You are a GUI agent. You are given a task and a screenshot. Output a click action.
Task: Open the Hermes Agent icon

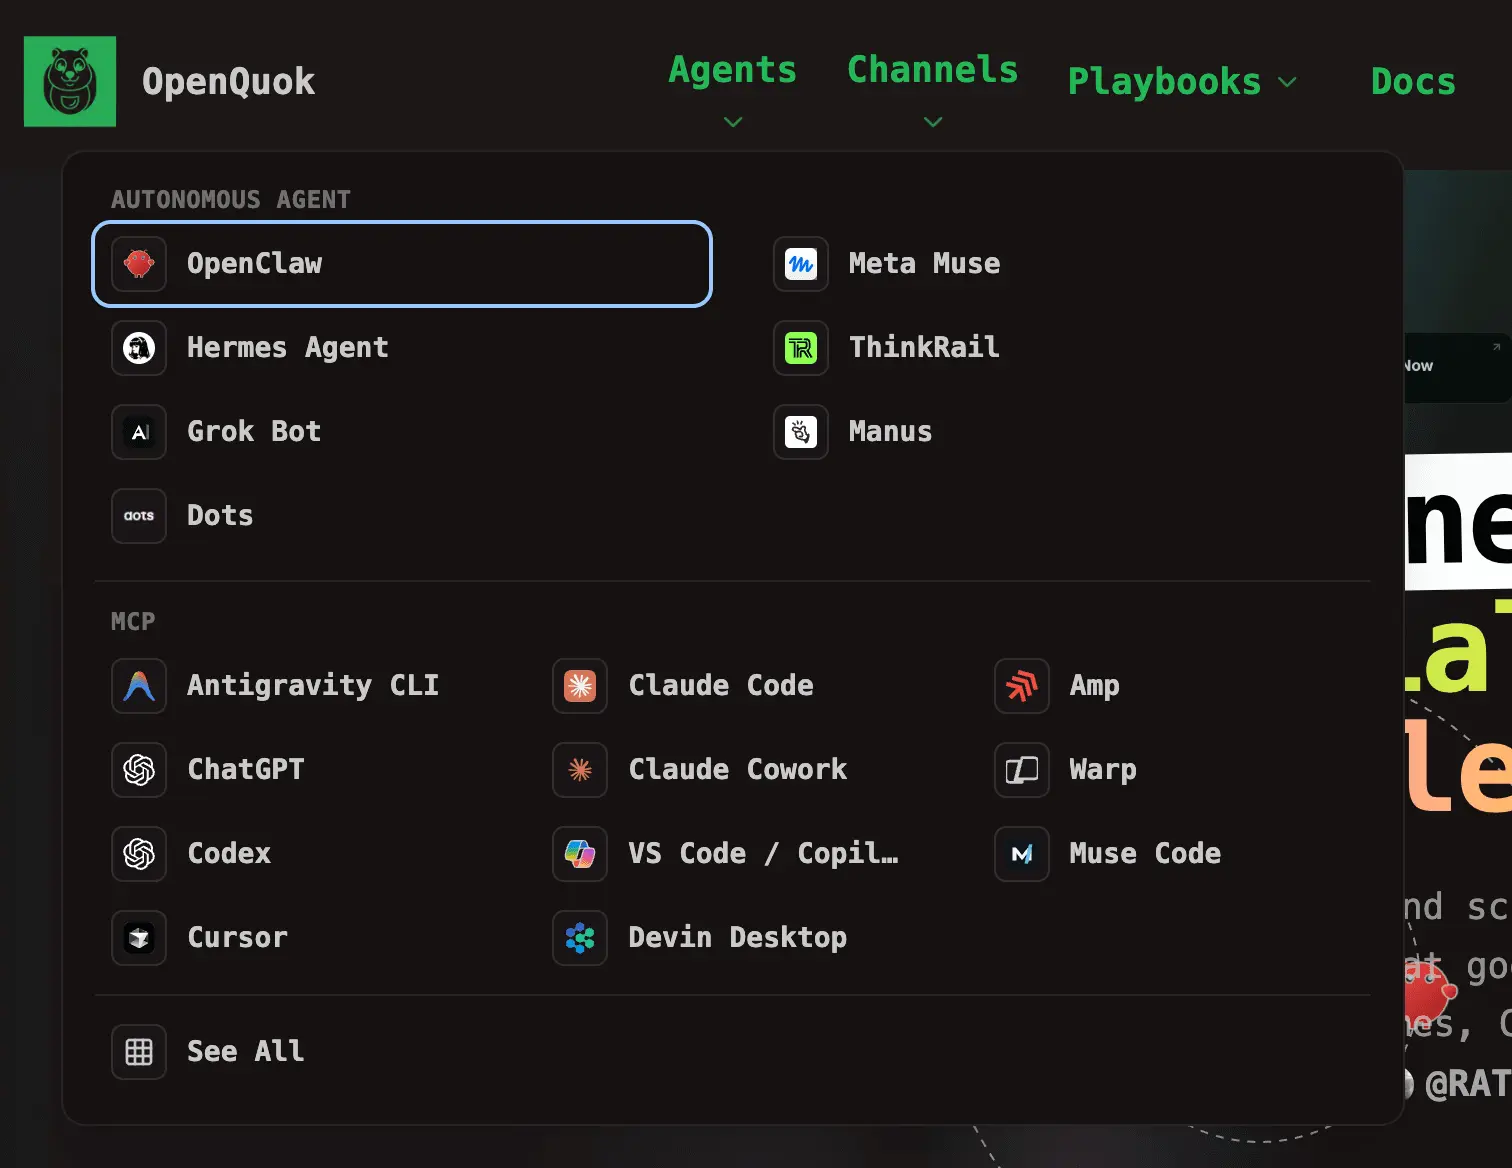pos(139,348)
